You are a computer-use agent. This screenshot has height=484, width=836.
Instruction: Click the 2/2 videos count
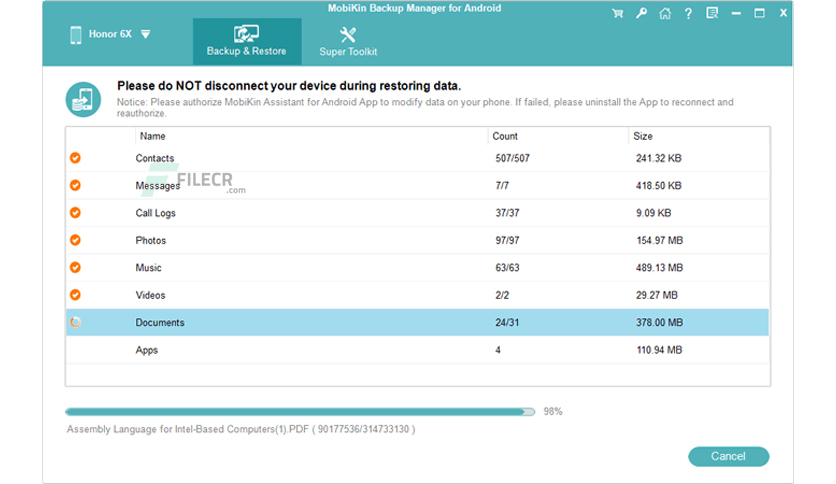pos(502,295)
